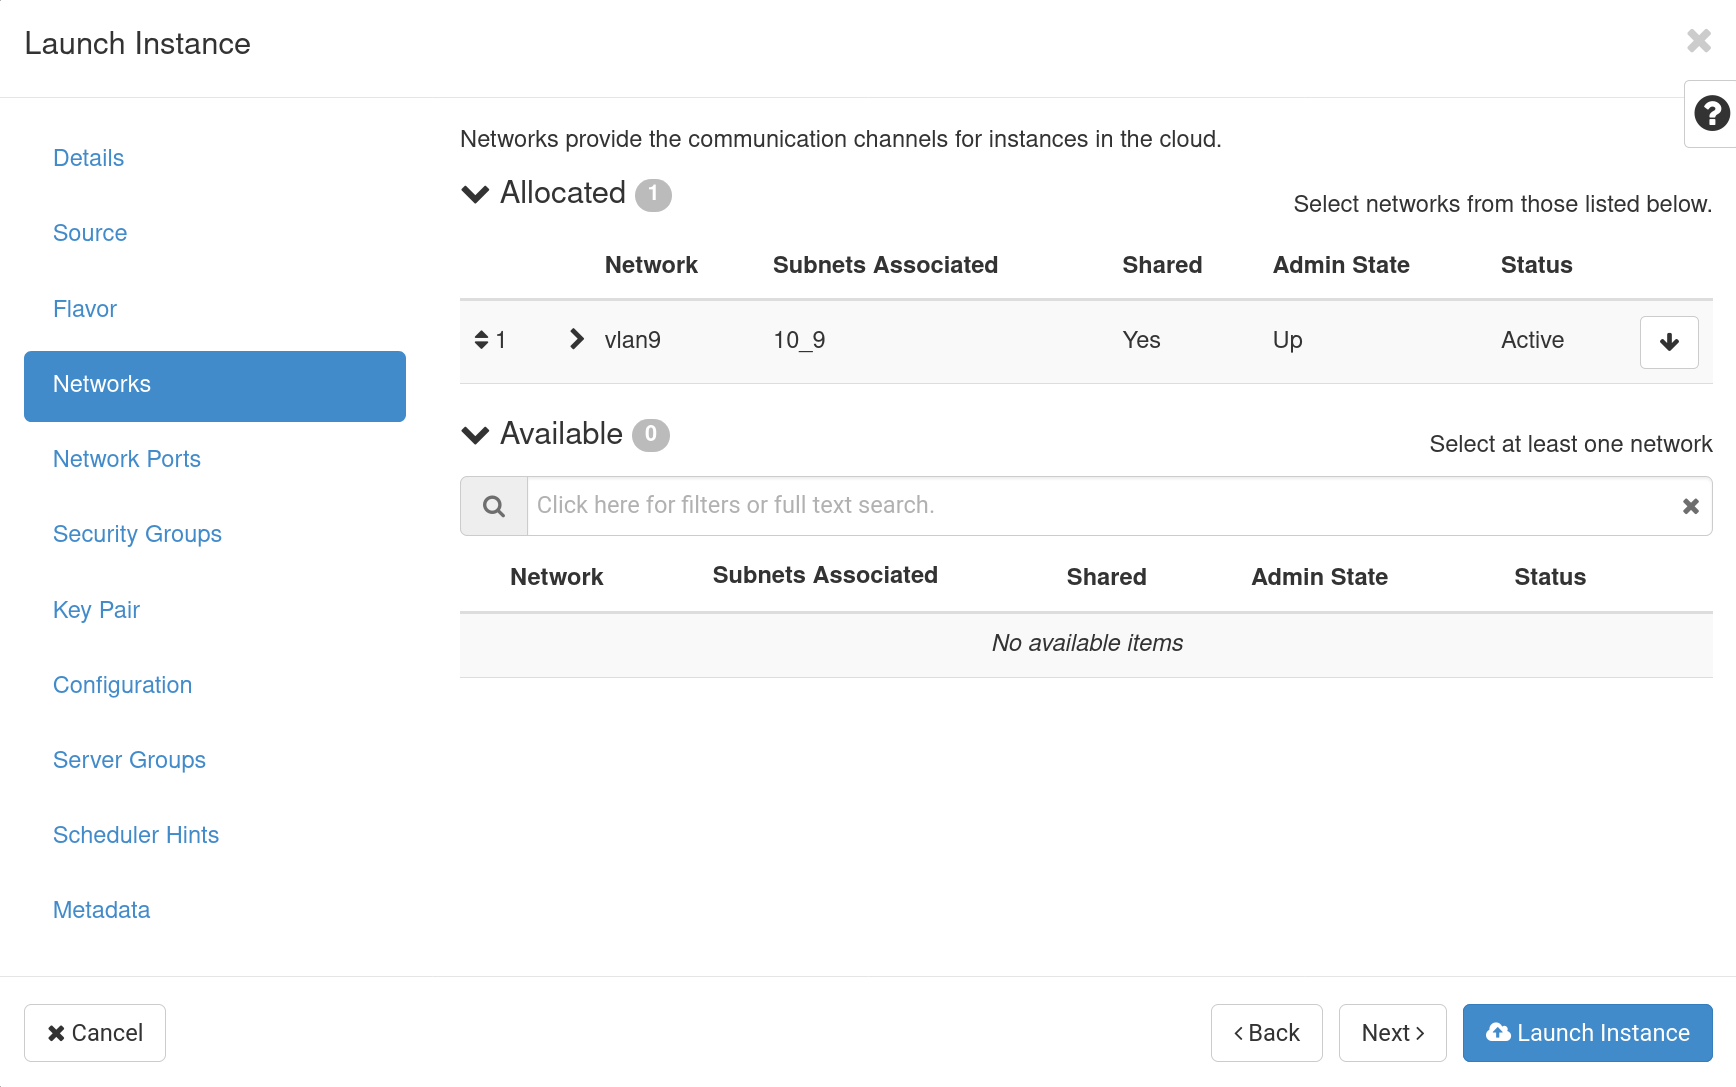Click the Next button
Image resolution: width=1736 pixels, height=1087 pixels.
pos(1392,1033)
